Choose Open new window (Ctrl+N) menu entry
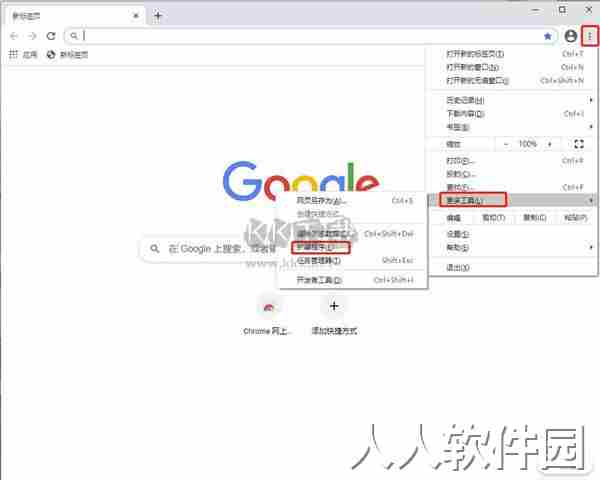Image resolution: width=600 pixels, height=480 pixels. pos(513,67)
